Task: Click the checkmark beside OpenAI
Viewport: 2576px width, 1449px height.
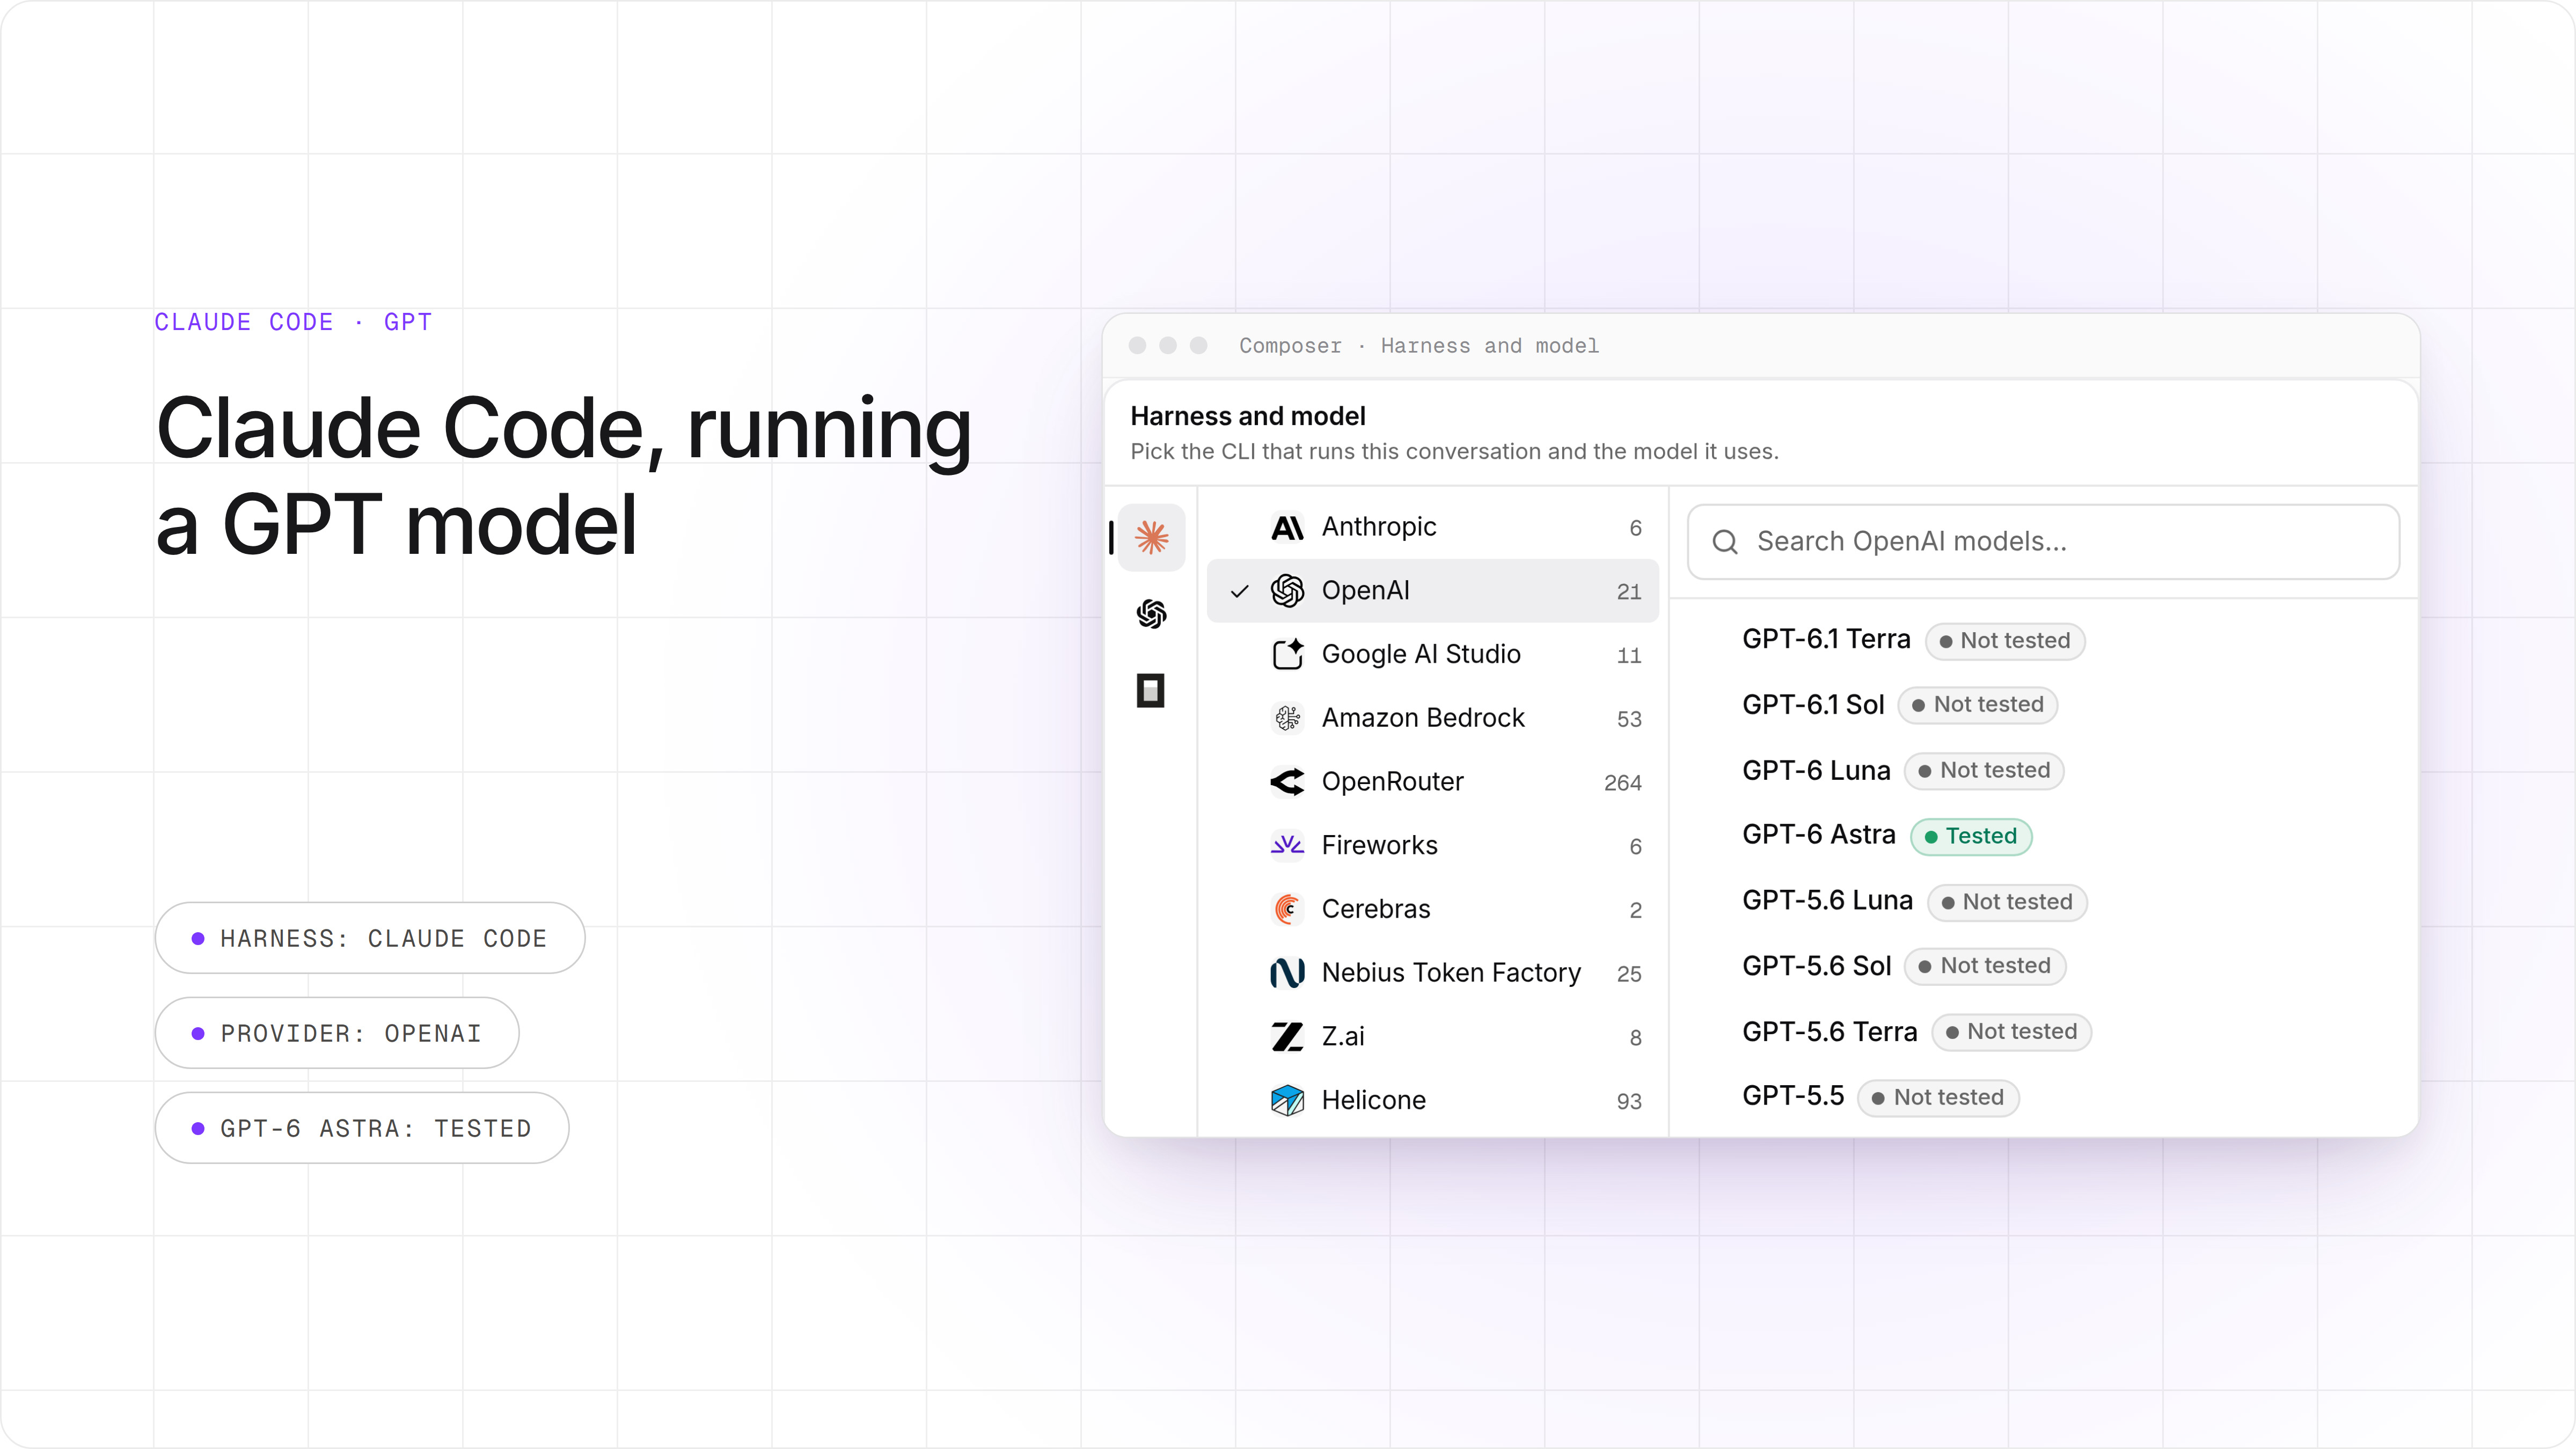Action: tap(1239, 591)
